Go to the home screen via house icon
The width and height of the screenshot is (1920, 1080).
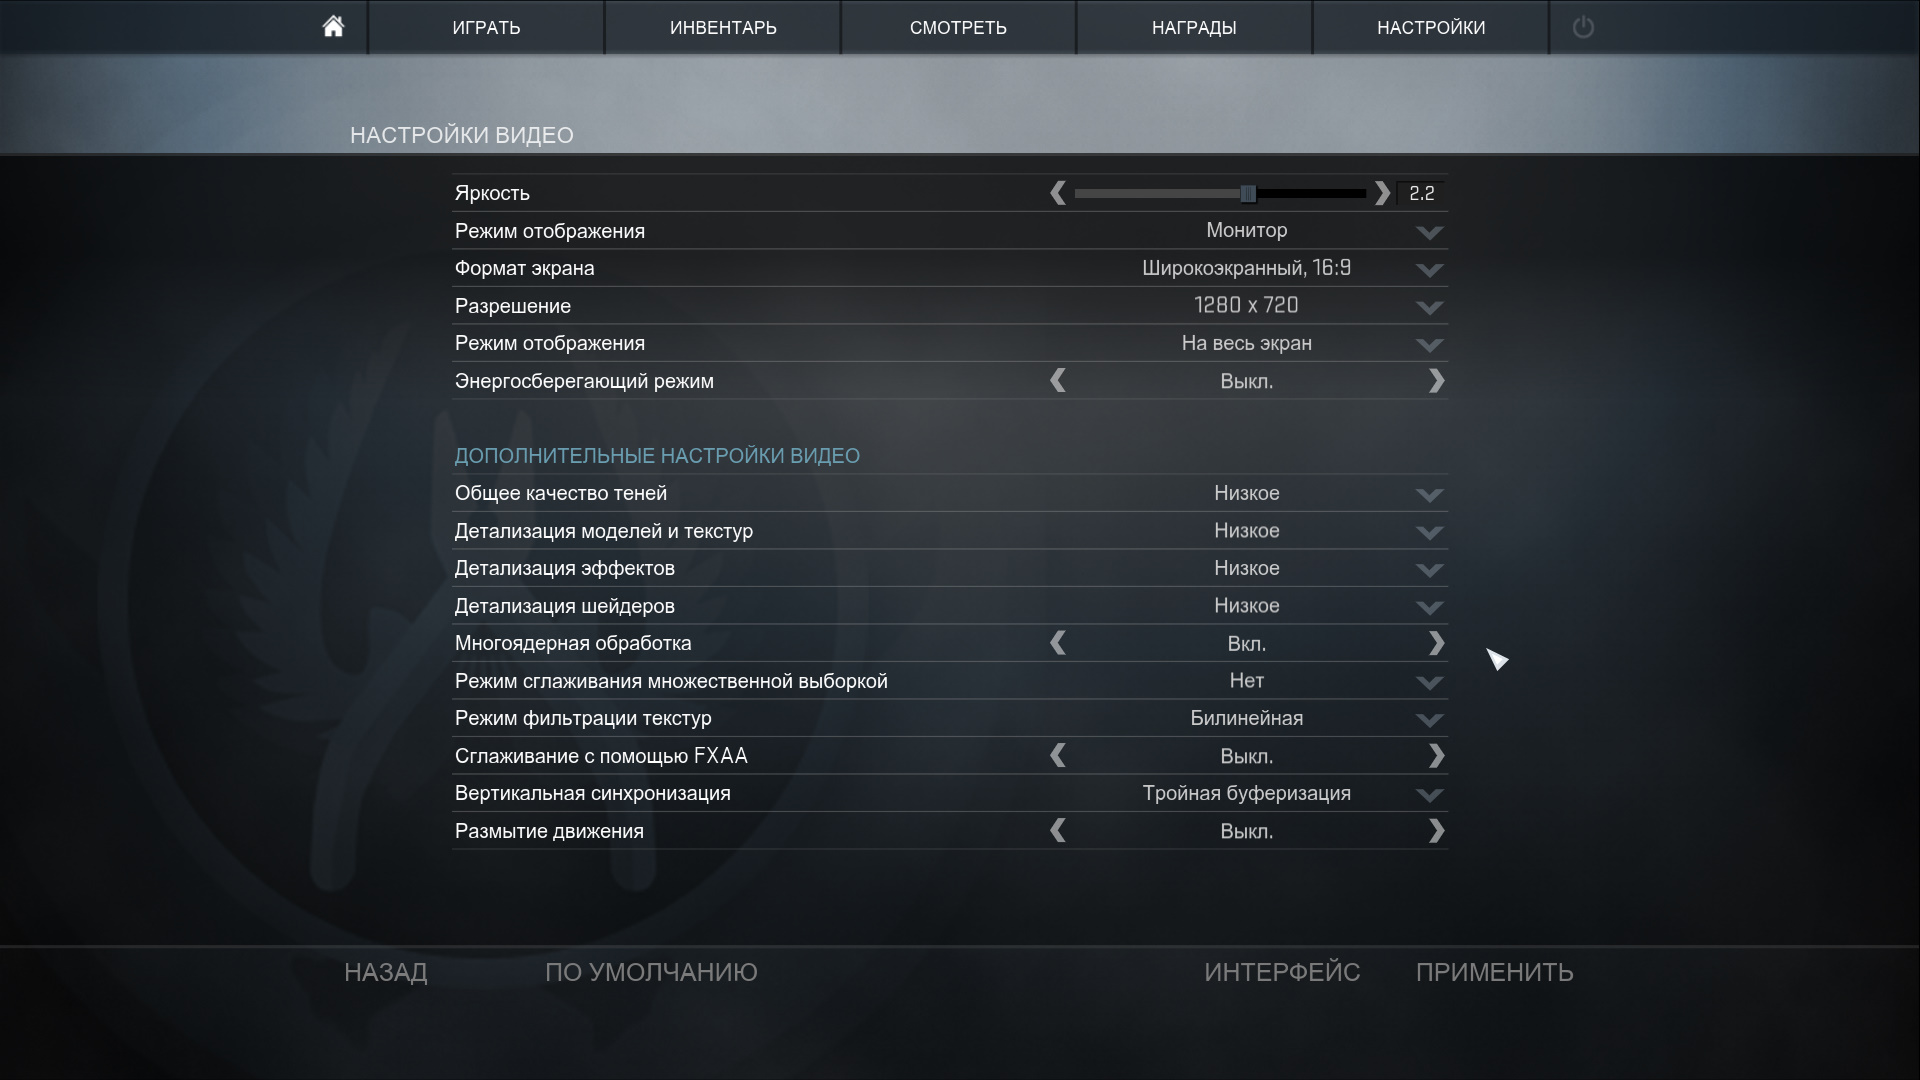[333, 27]
